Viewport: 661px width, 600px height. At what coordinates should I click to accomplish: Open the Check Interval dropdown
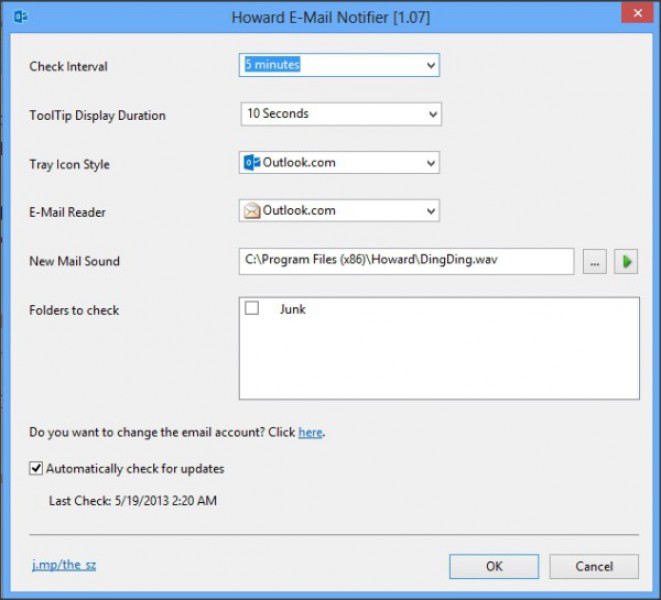point(431,66)
